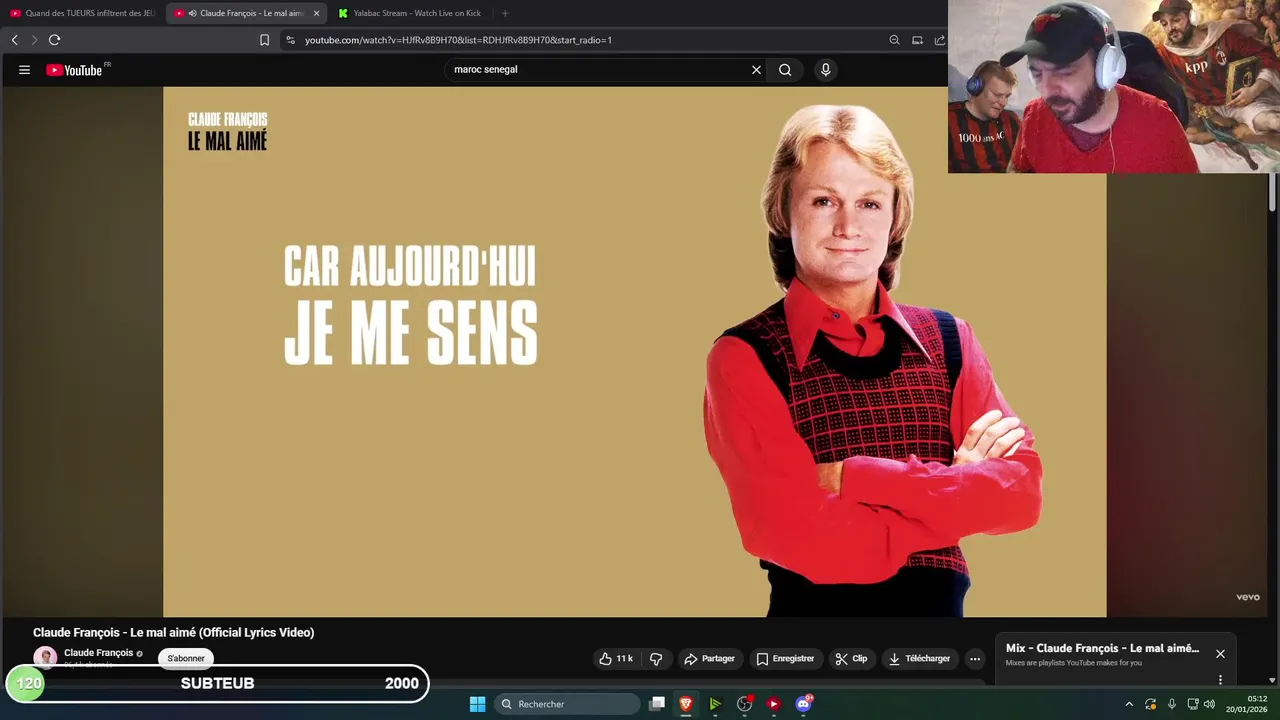Close the Mix playlist panel with X

(x=1220, y=654)
